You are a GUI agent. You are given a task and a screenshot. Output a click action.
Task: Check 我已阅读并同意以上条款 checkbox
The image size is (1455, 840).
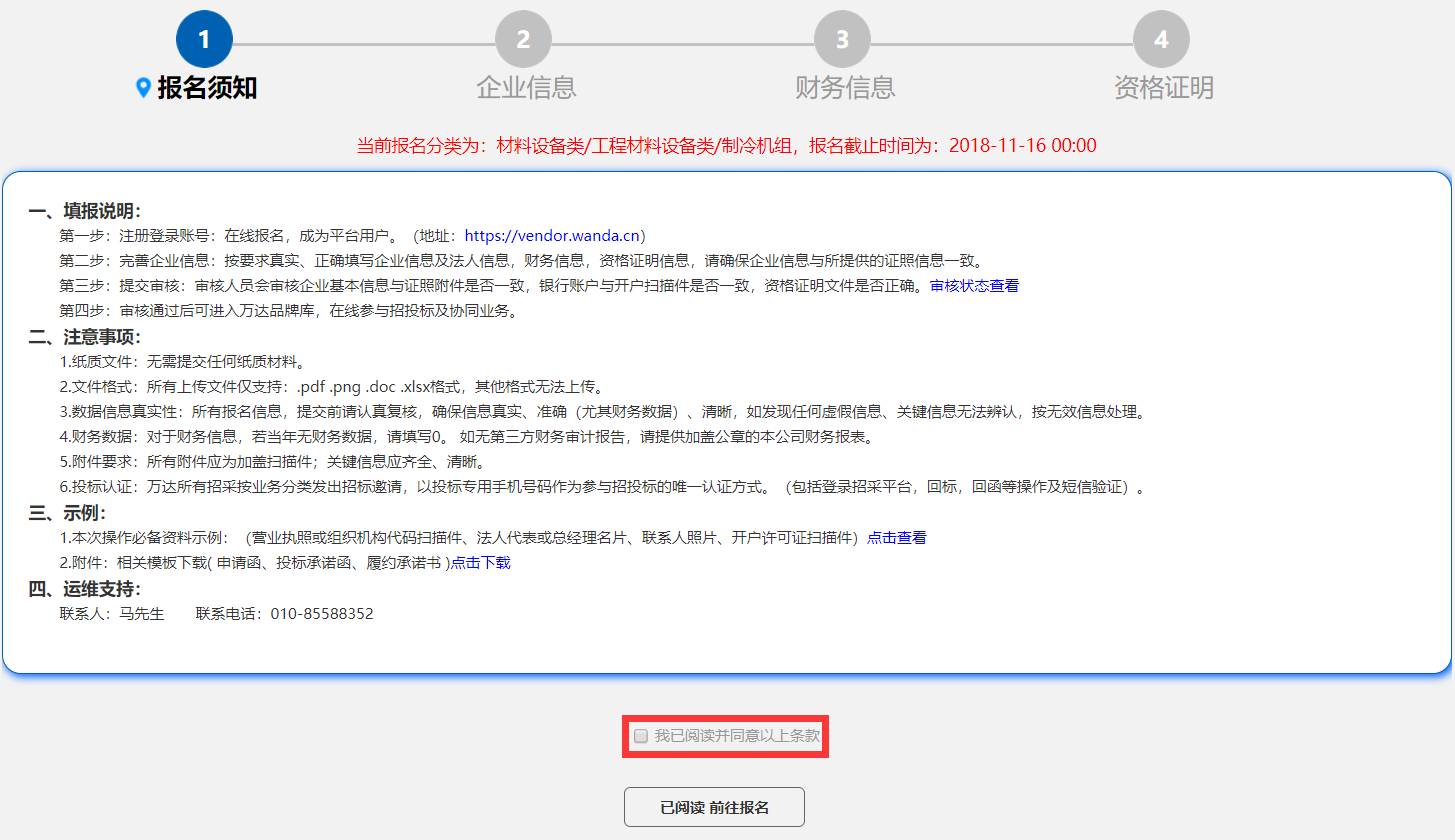click(x=641, y=736)
